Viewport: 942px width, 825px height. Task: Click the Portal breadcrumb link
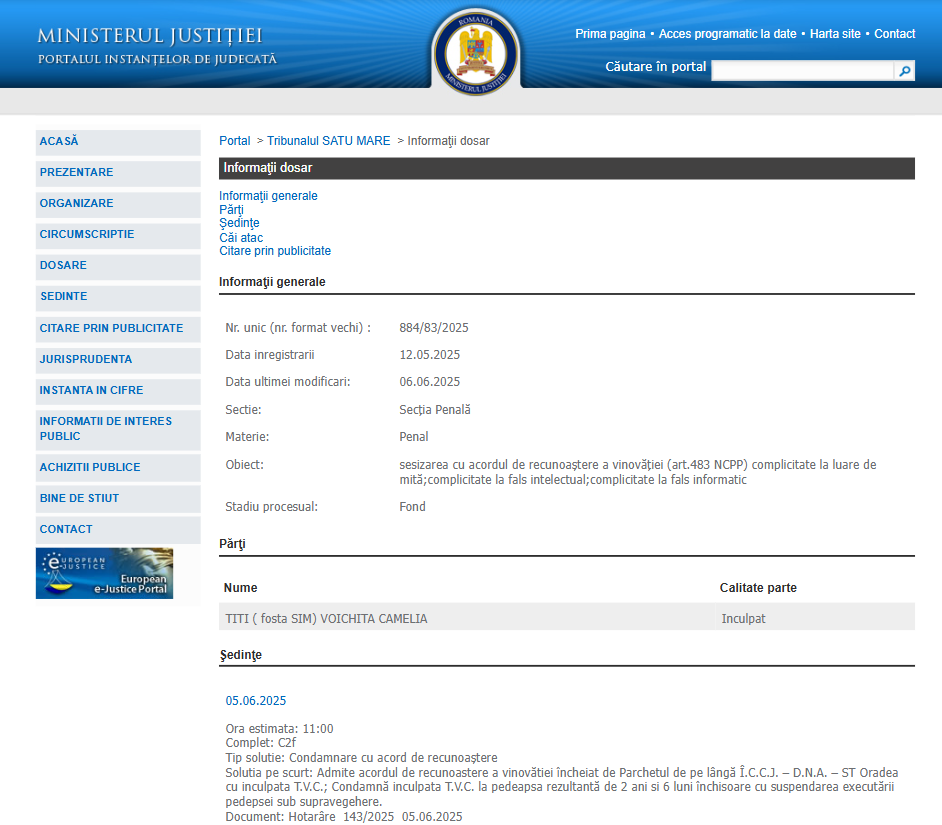[x=235, y=141]
